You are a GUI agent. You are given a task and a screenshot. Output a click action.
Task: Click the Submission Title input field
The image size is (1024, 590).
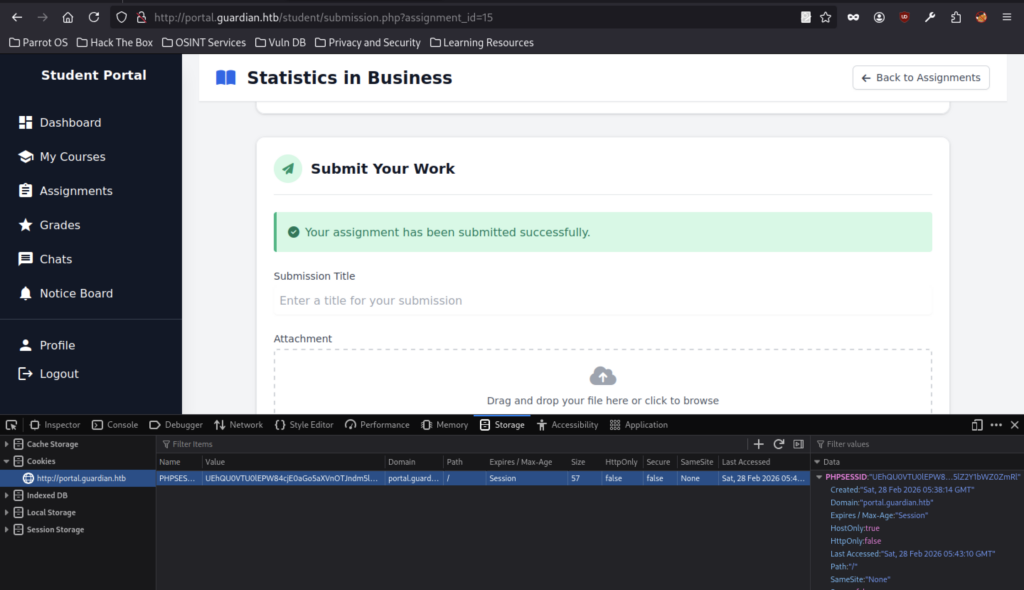[602, 301]
